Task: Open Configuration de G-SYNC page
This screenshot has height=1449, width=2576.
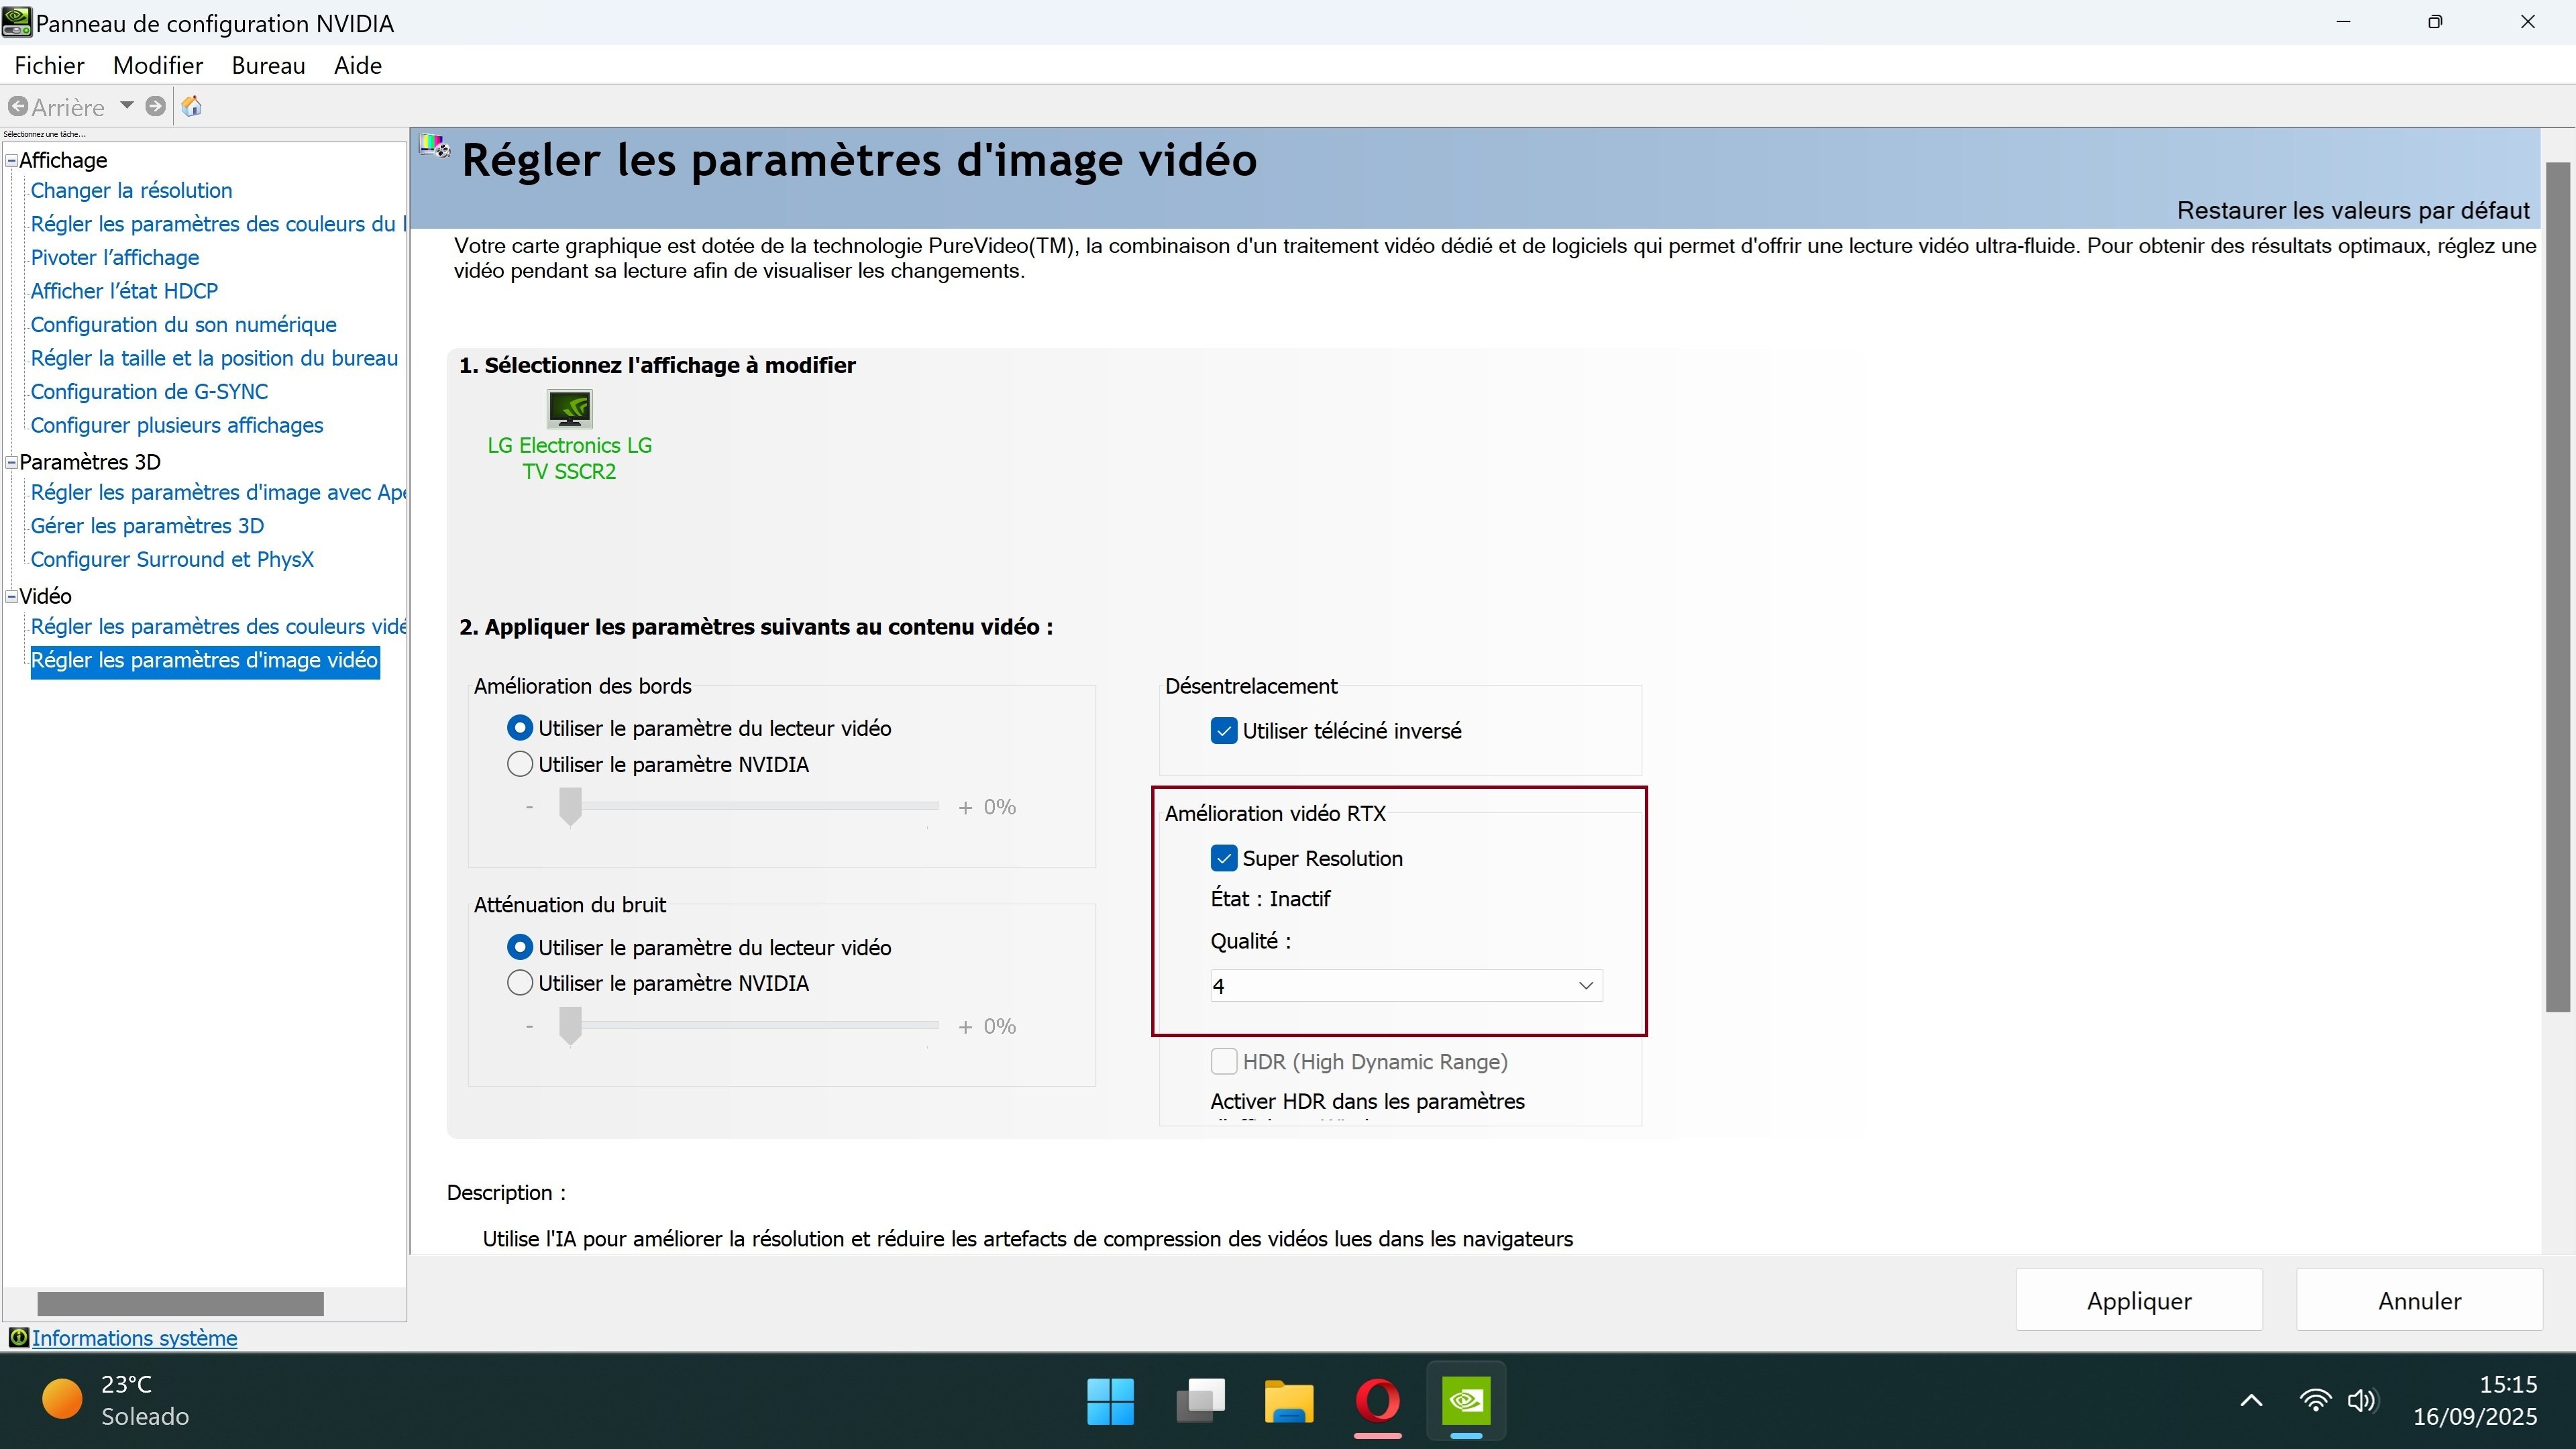Action: pyautogui.click(x=149, y=391)
